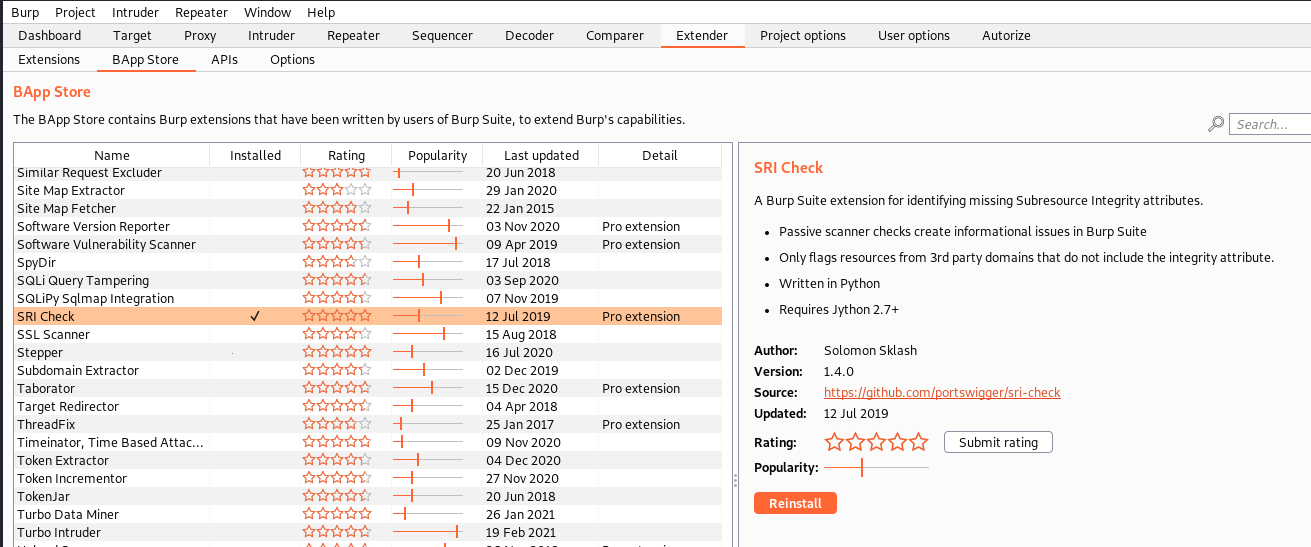
Task: Switch to the Proxy tab
Action: [200, 36]
